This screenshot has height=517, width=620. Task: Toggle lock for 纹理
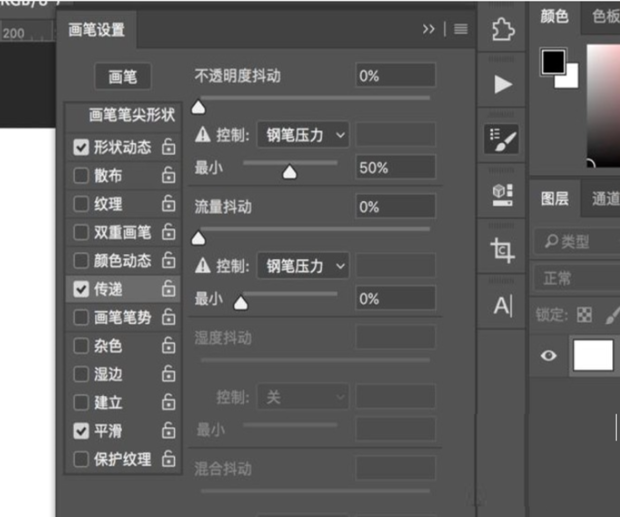[168, 204]
